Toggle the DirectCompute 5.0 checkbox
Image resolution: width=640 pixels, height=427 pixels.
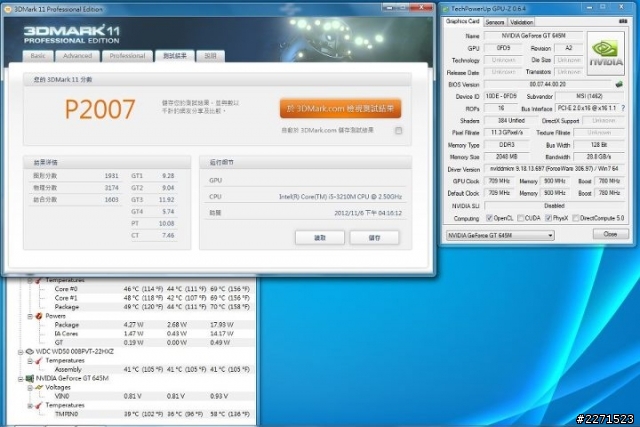[x=576, y=218]
